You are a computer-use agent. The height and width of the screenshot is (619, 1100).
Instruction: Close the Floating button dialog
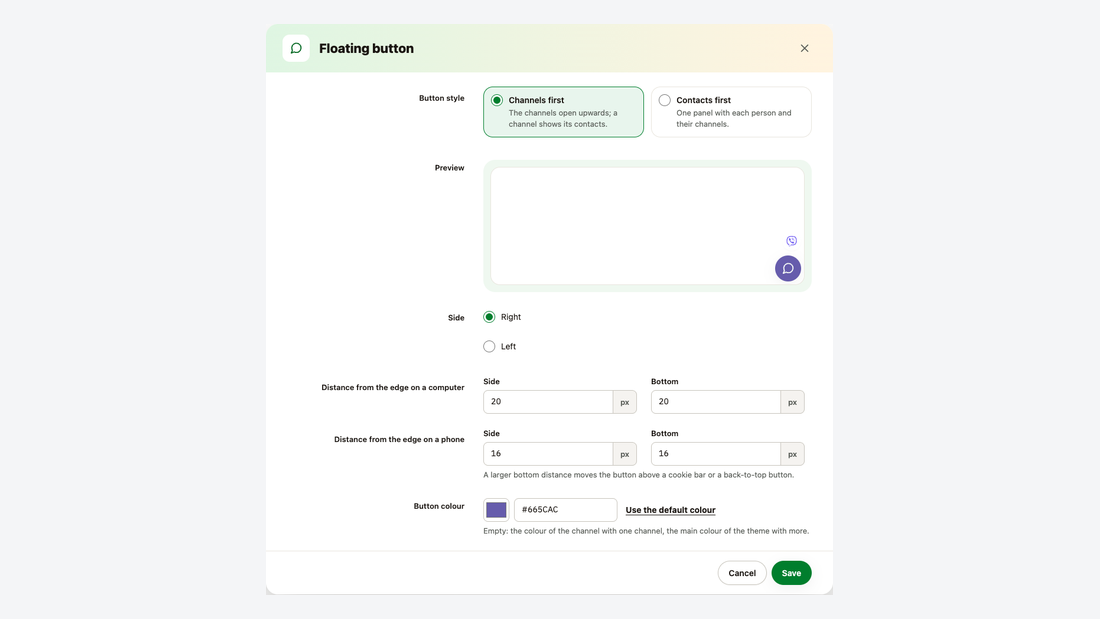pos(804,48)
